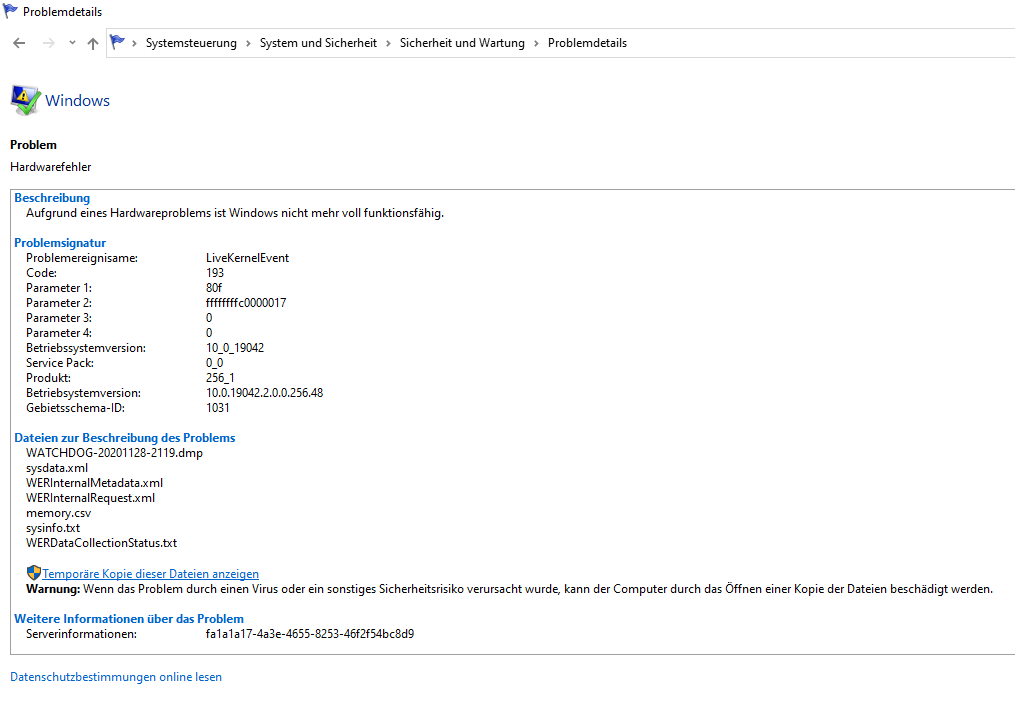Open Systemsteuerung breadcrumb
The image size is (1015, 721).
coord(191,43)
